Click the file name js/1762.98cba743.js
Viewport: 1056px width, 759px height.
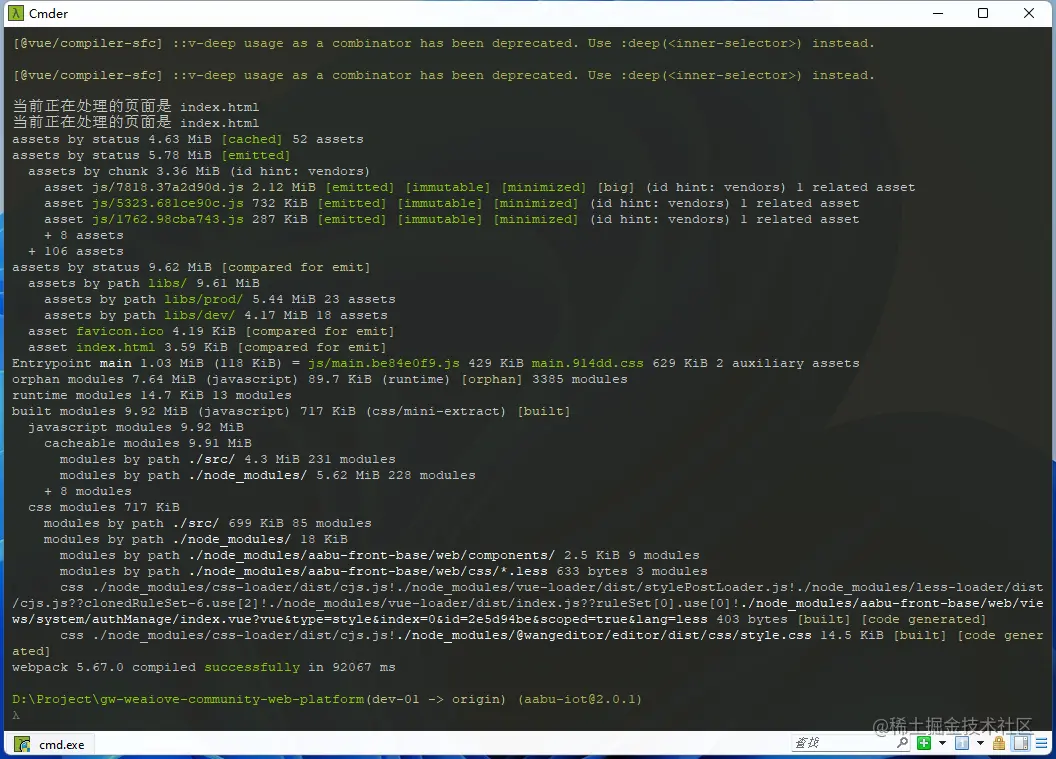coord(168,220)
